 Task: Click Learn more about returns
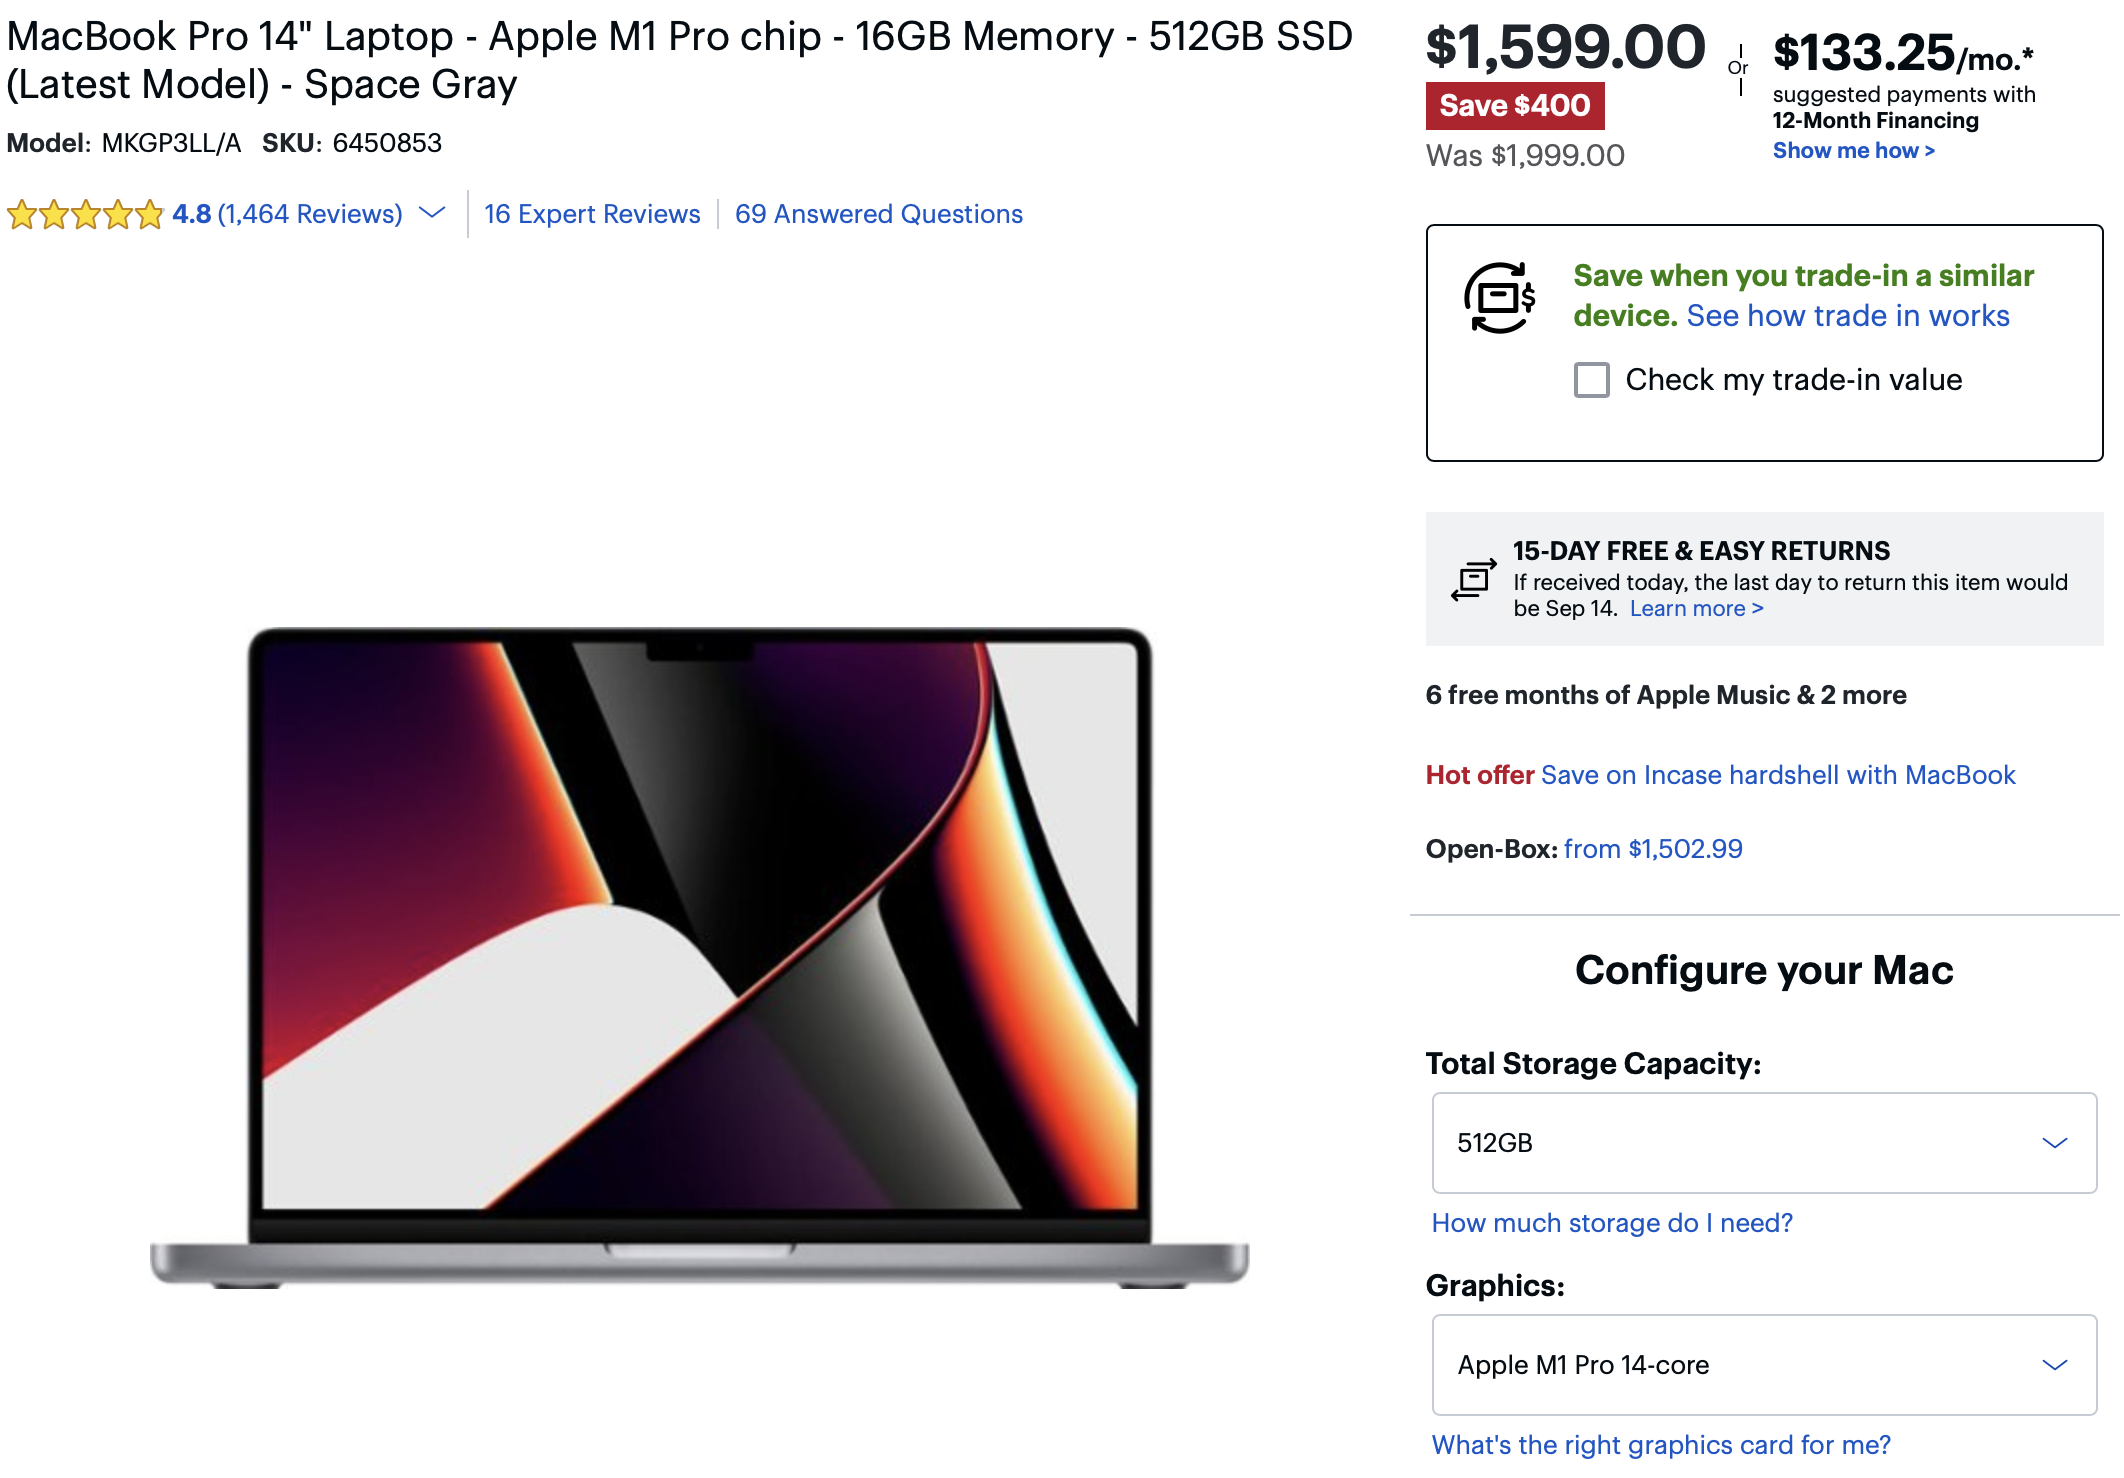[1696, 608]
